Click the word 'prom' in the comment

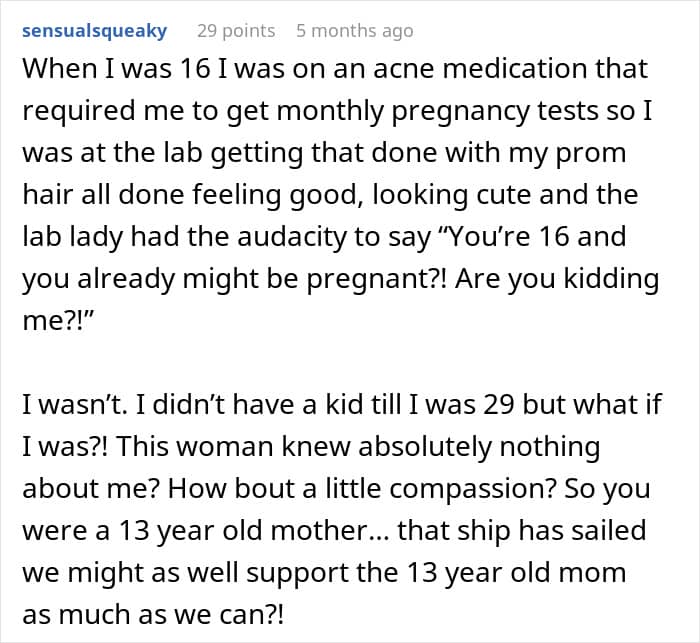click(x=591, y=153)
